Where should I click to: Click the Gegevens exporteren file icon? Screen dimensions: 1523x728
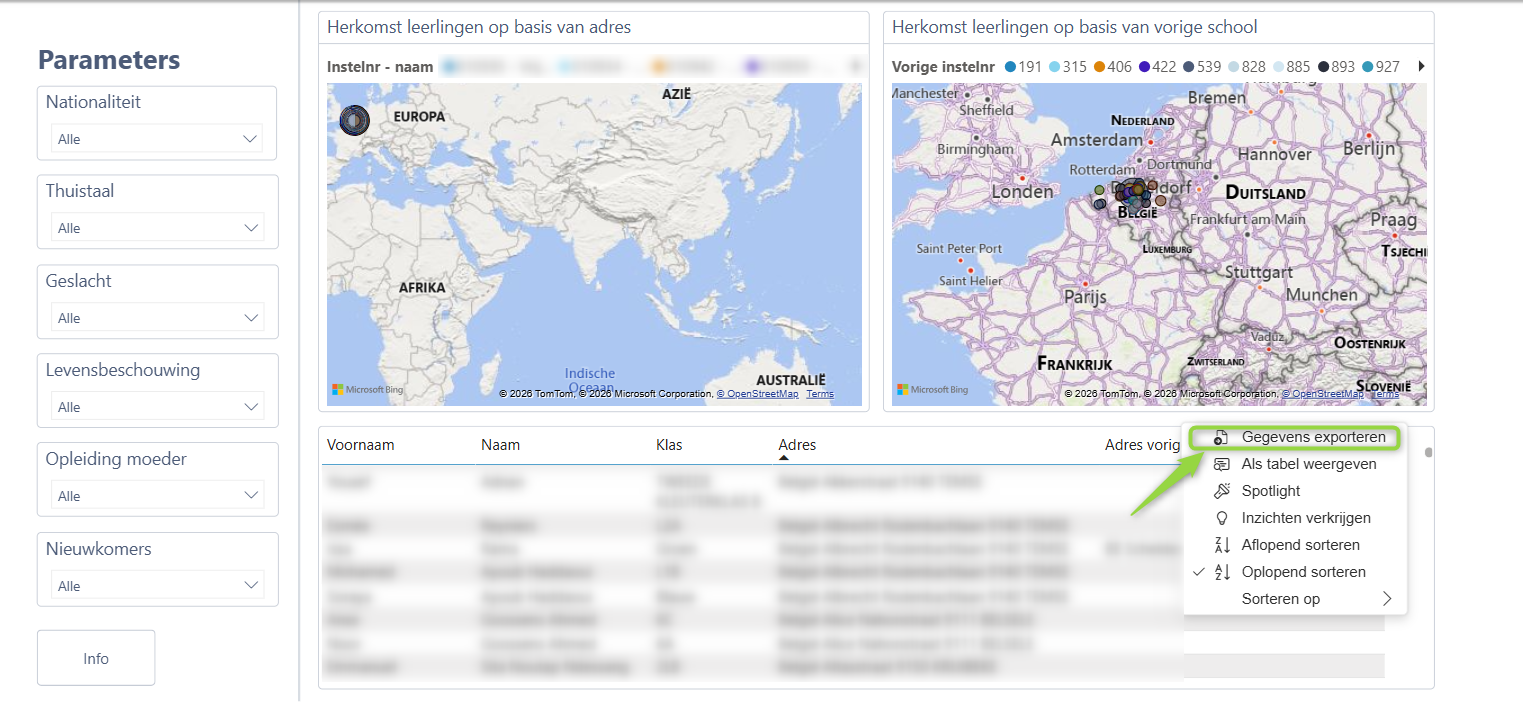coord(1221,438)
